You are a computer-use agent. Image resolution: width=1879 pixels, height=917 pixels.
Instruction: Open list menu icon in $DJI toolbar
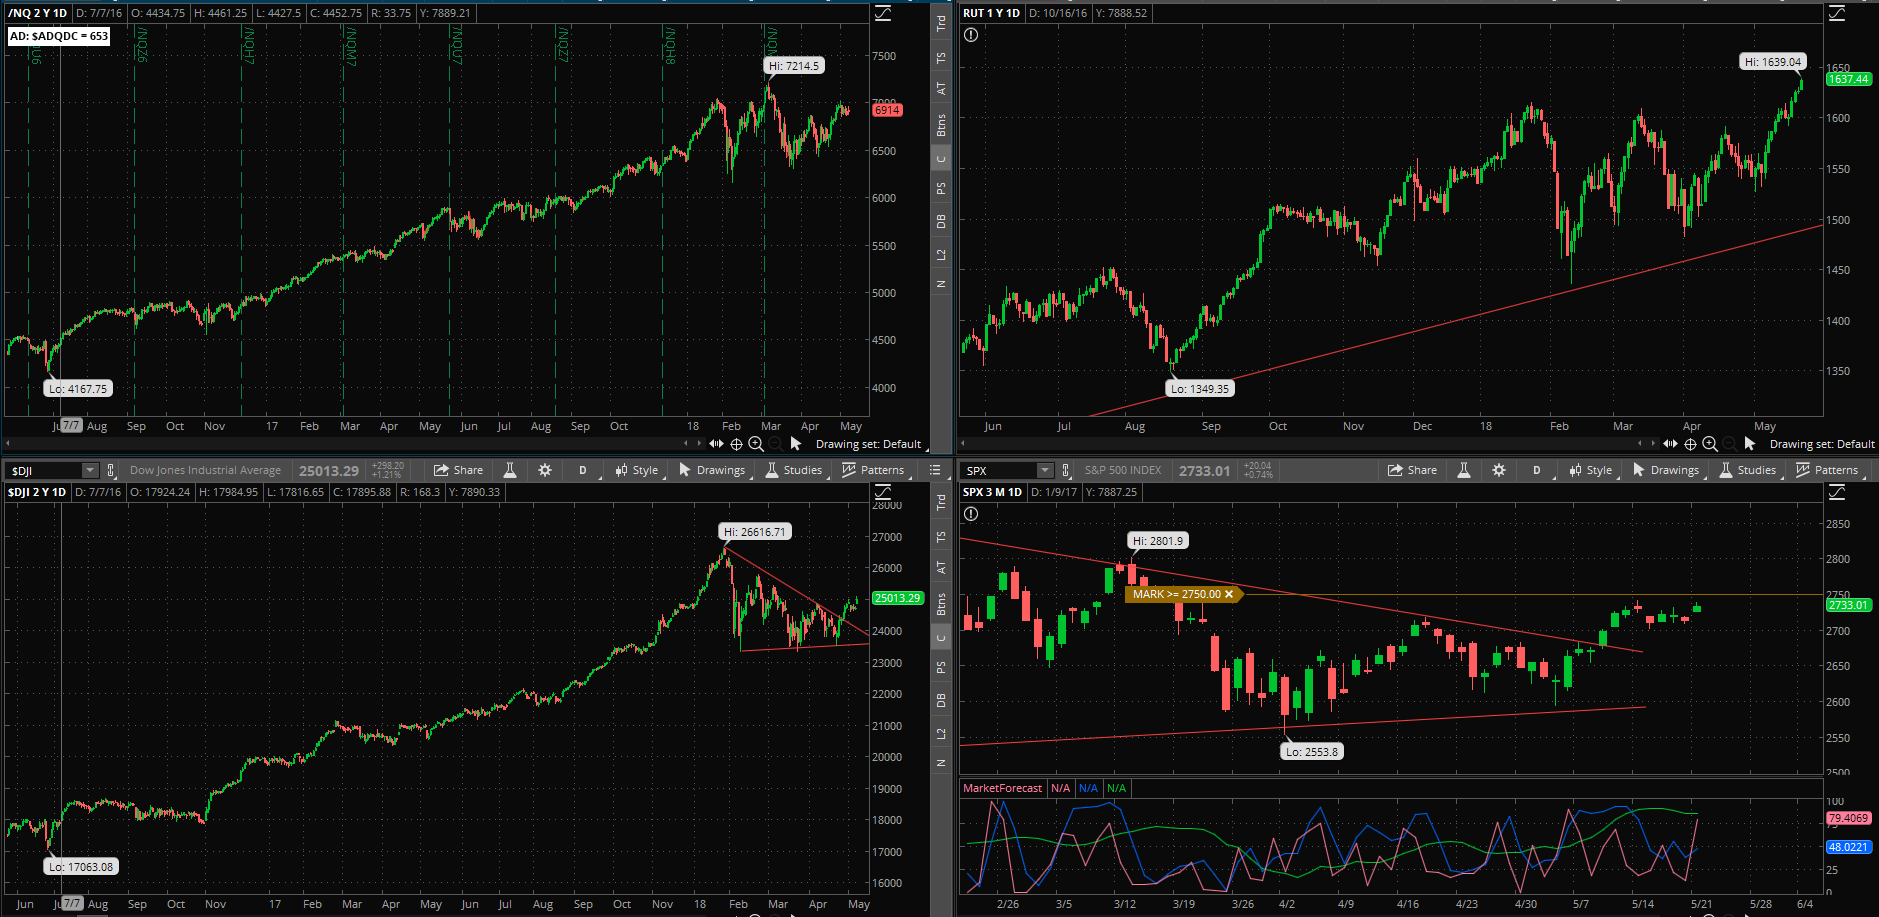[x=935, y=470]
